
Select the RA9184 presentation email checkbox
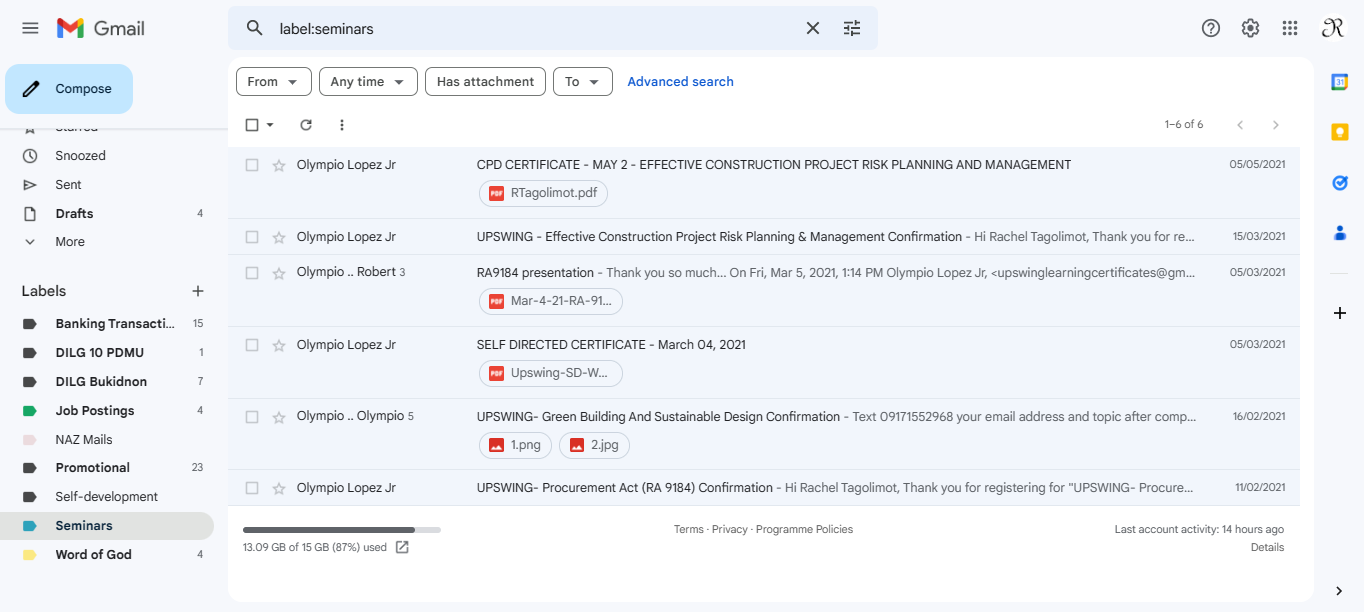click(x=252, y=273)
